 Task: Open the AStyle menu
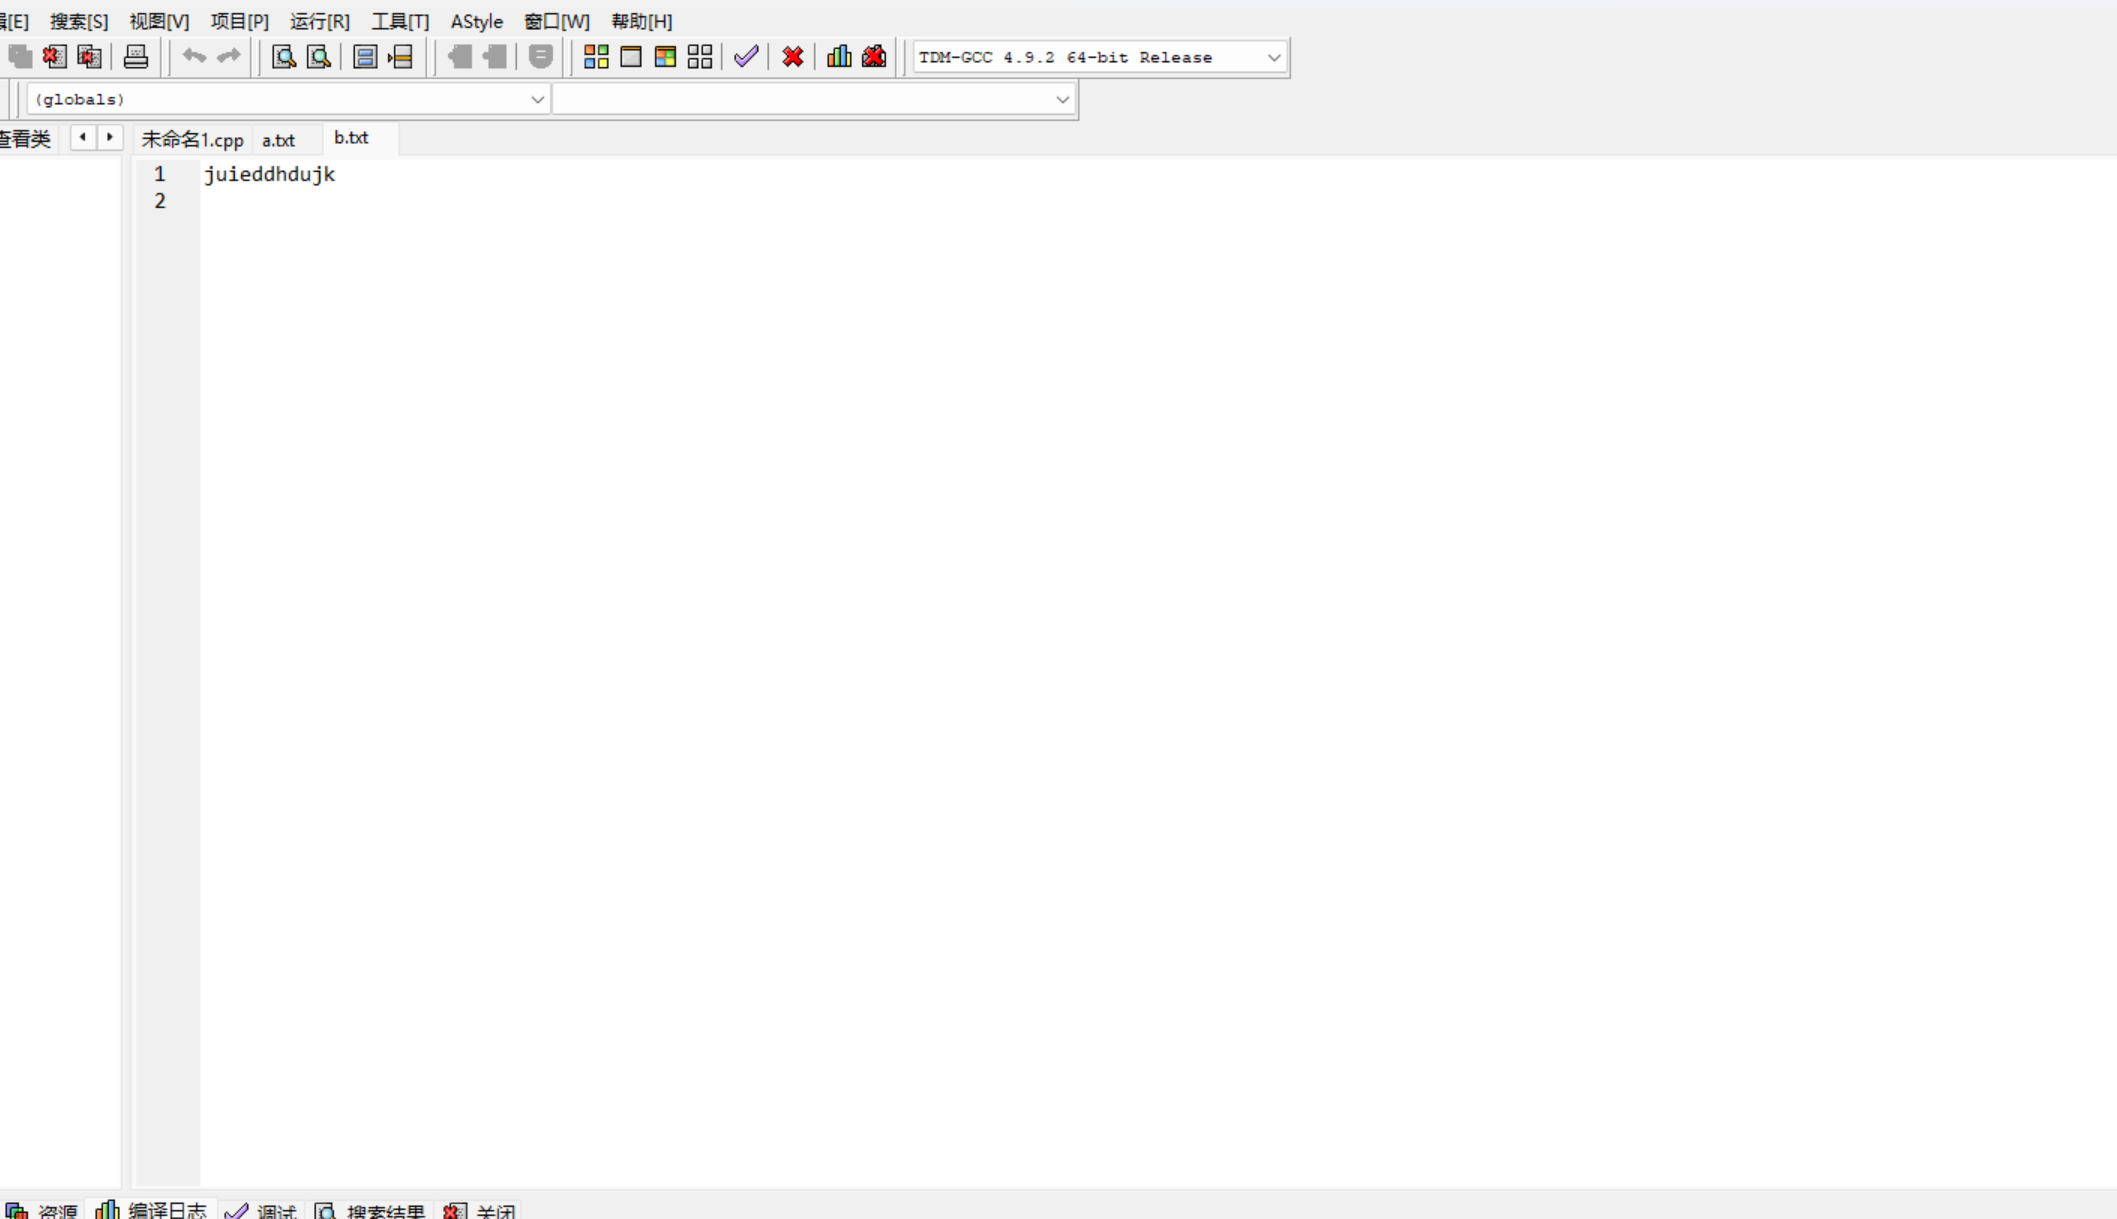point(476,21)
